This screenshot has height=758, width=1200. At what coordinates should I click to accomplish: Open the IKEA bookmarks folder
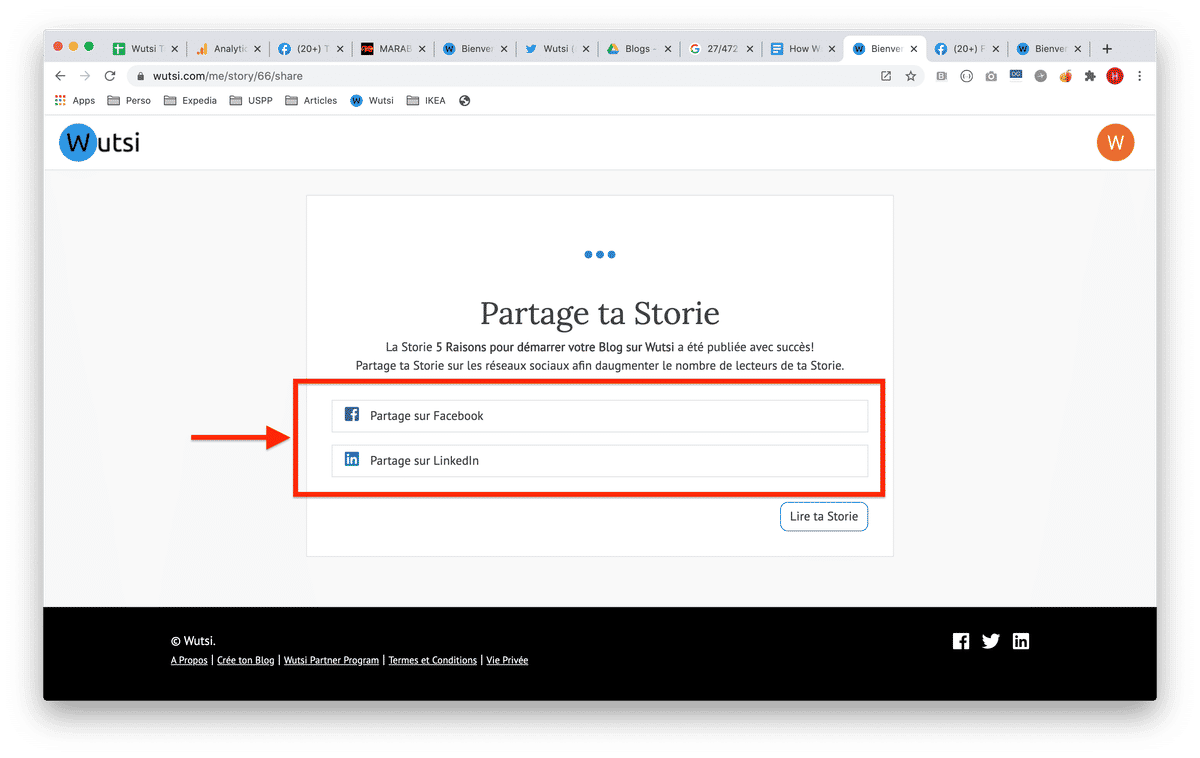point(426,100)
